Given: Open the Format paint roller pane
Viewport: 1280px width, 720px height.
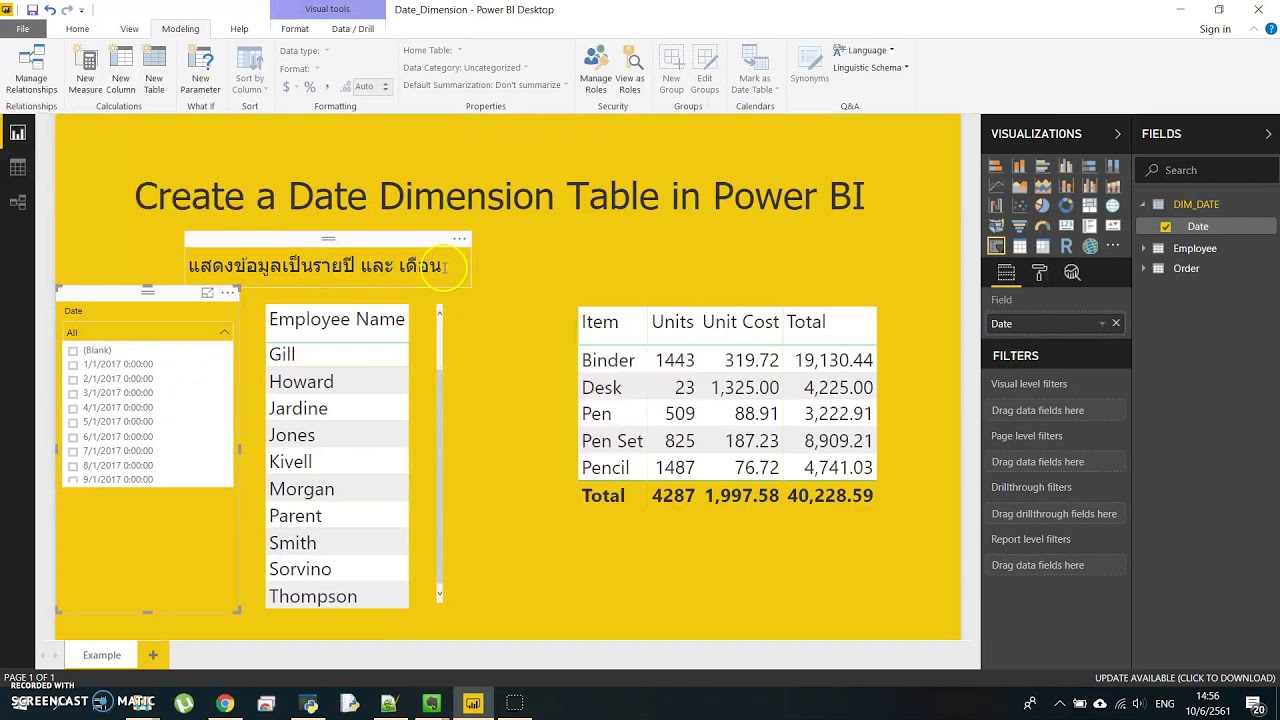Looking at the screenshot, I should click(1040, 272).
